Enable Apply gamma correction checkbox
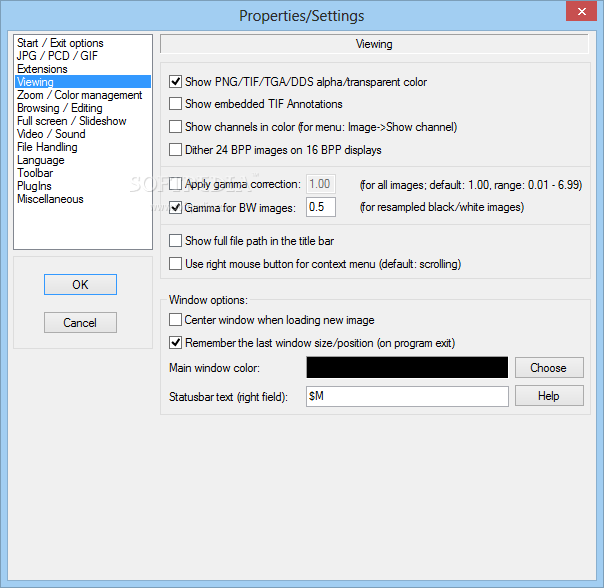The image size is (604, 588). pyautogui.click(x=175, y=184)
